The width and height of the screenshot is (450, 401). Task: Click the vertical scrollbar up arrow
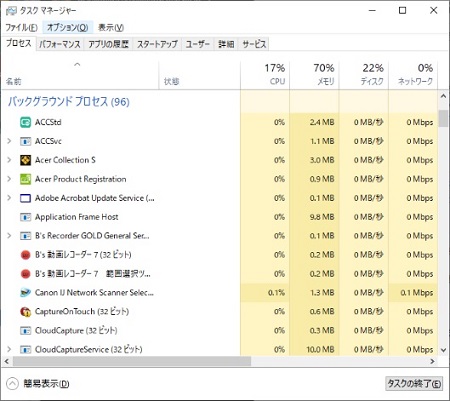click(x=443, y=96)
